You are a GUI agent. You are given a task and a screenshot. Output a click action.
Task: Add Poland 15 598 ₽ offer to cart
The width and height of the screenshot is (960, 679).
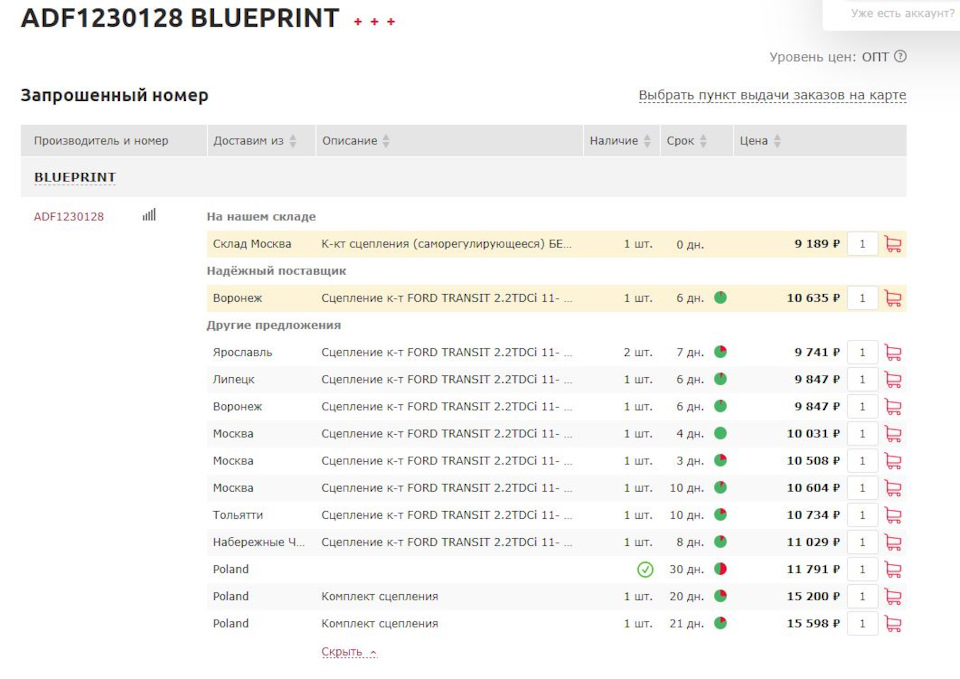click(x=893, y=624)
